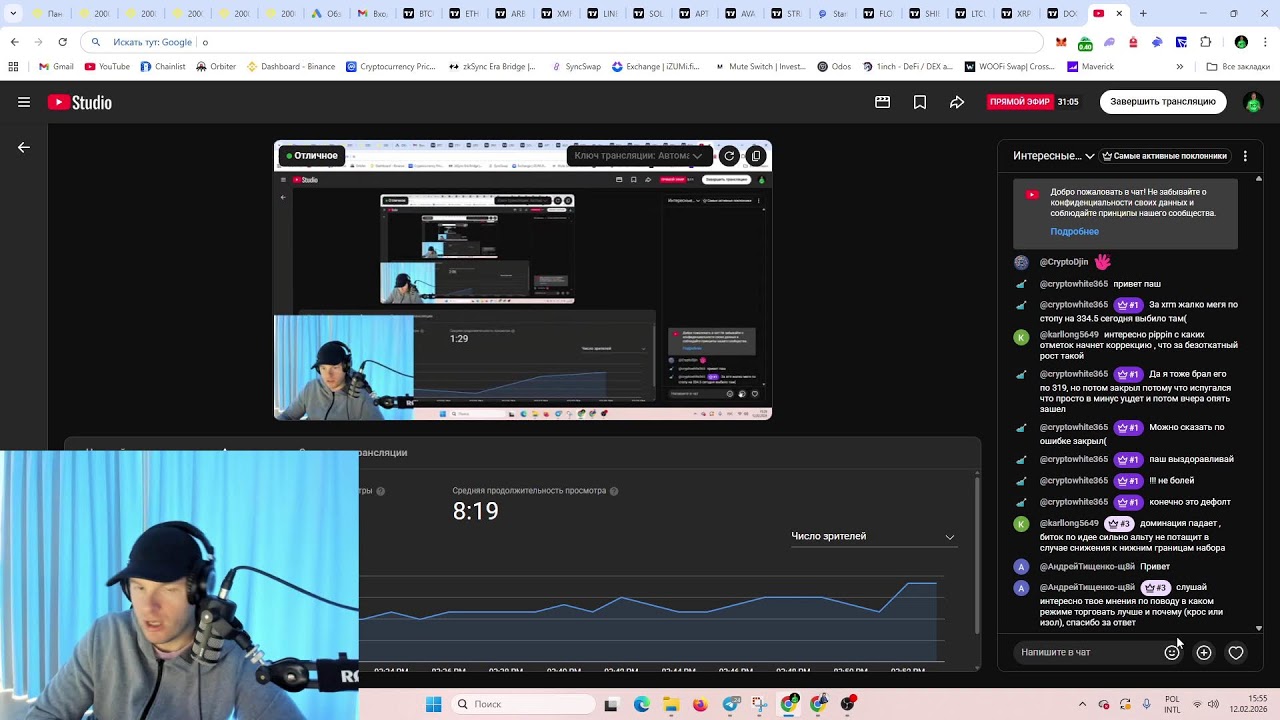Switch to the ETH TradingView tab
This screenshot has width=1280, height=720.
click(464, 14)
